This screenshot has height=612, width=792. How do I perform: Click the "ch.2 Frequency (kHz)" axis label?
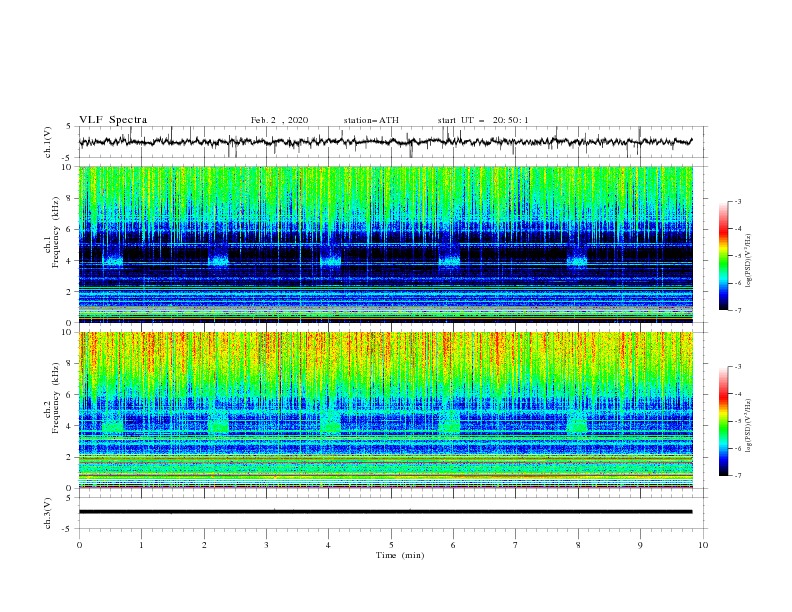click(52, 397)
